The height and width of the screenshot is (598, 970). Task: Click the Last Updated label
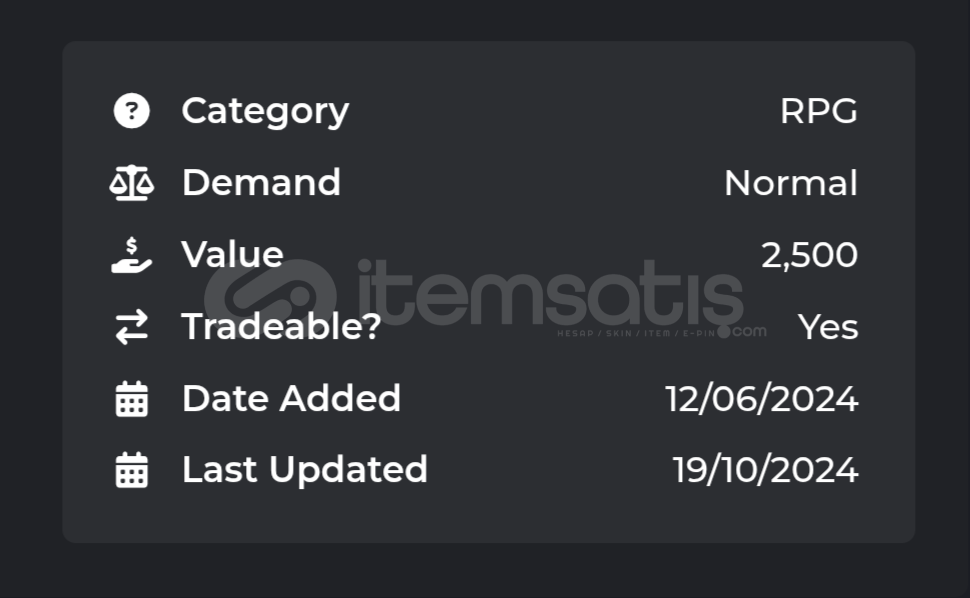[x=304, y=469]
